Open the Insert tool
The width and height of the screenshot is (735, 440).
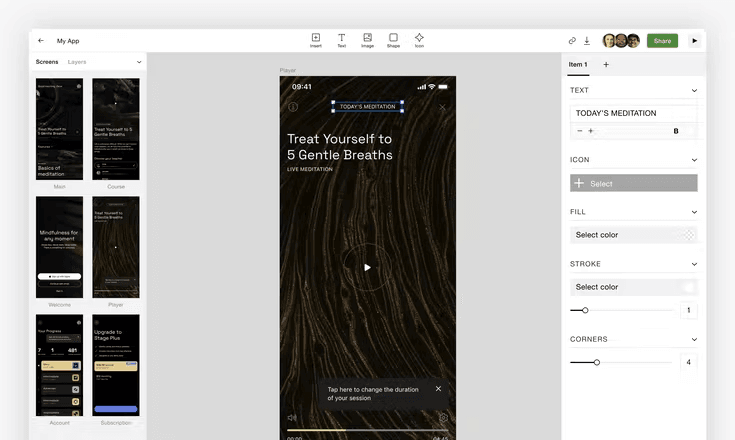point(316,40)
